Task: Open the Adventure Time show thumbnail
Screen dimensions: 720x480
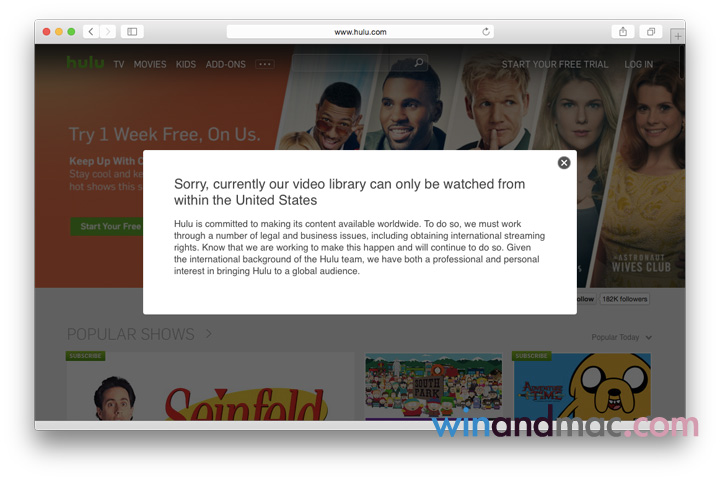Action: point(582,386)
